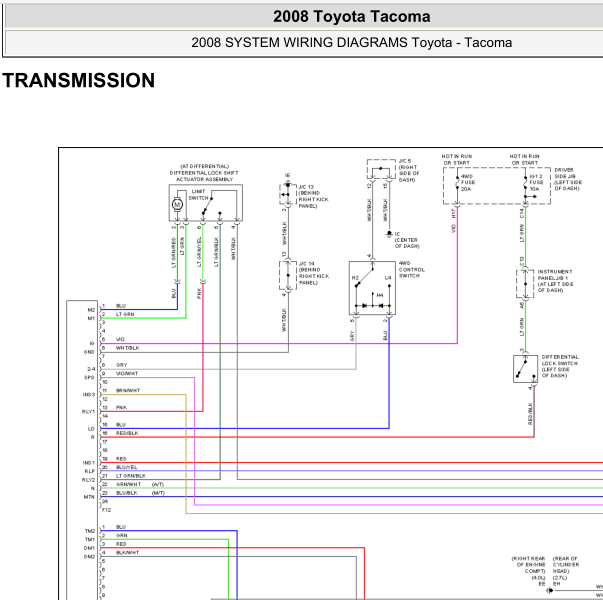Select the DM2 terminal label
The height and width of the screenshot is (600, 603).
pyautogui.click(x=90, y=557)
